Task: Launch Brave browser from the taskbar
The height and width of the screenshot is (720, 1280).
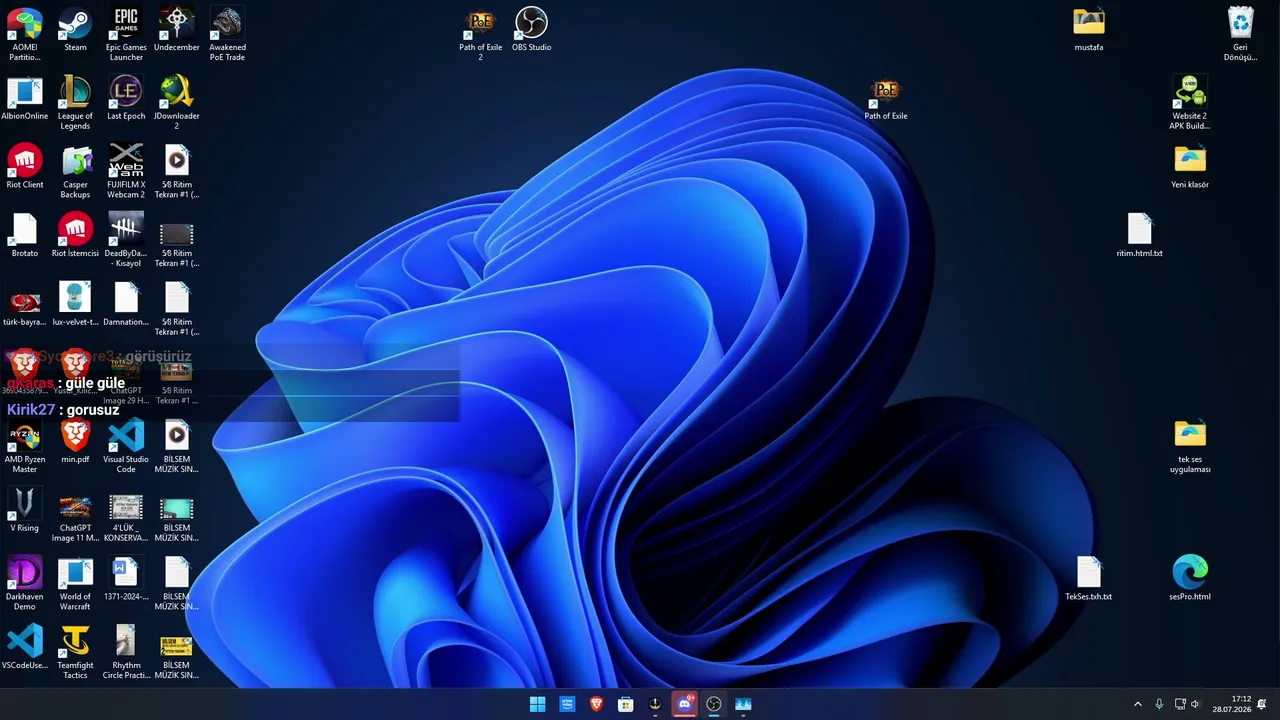Action: [597, 704]
